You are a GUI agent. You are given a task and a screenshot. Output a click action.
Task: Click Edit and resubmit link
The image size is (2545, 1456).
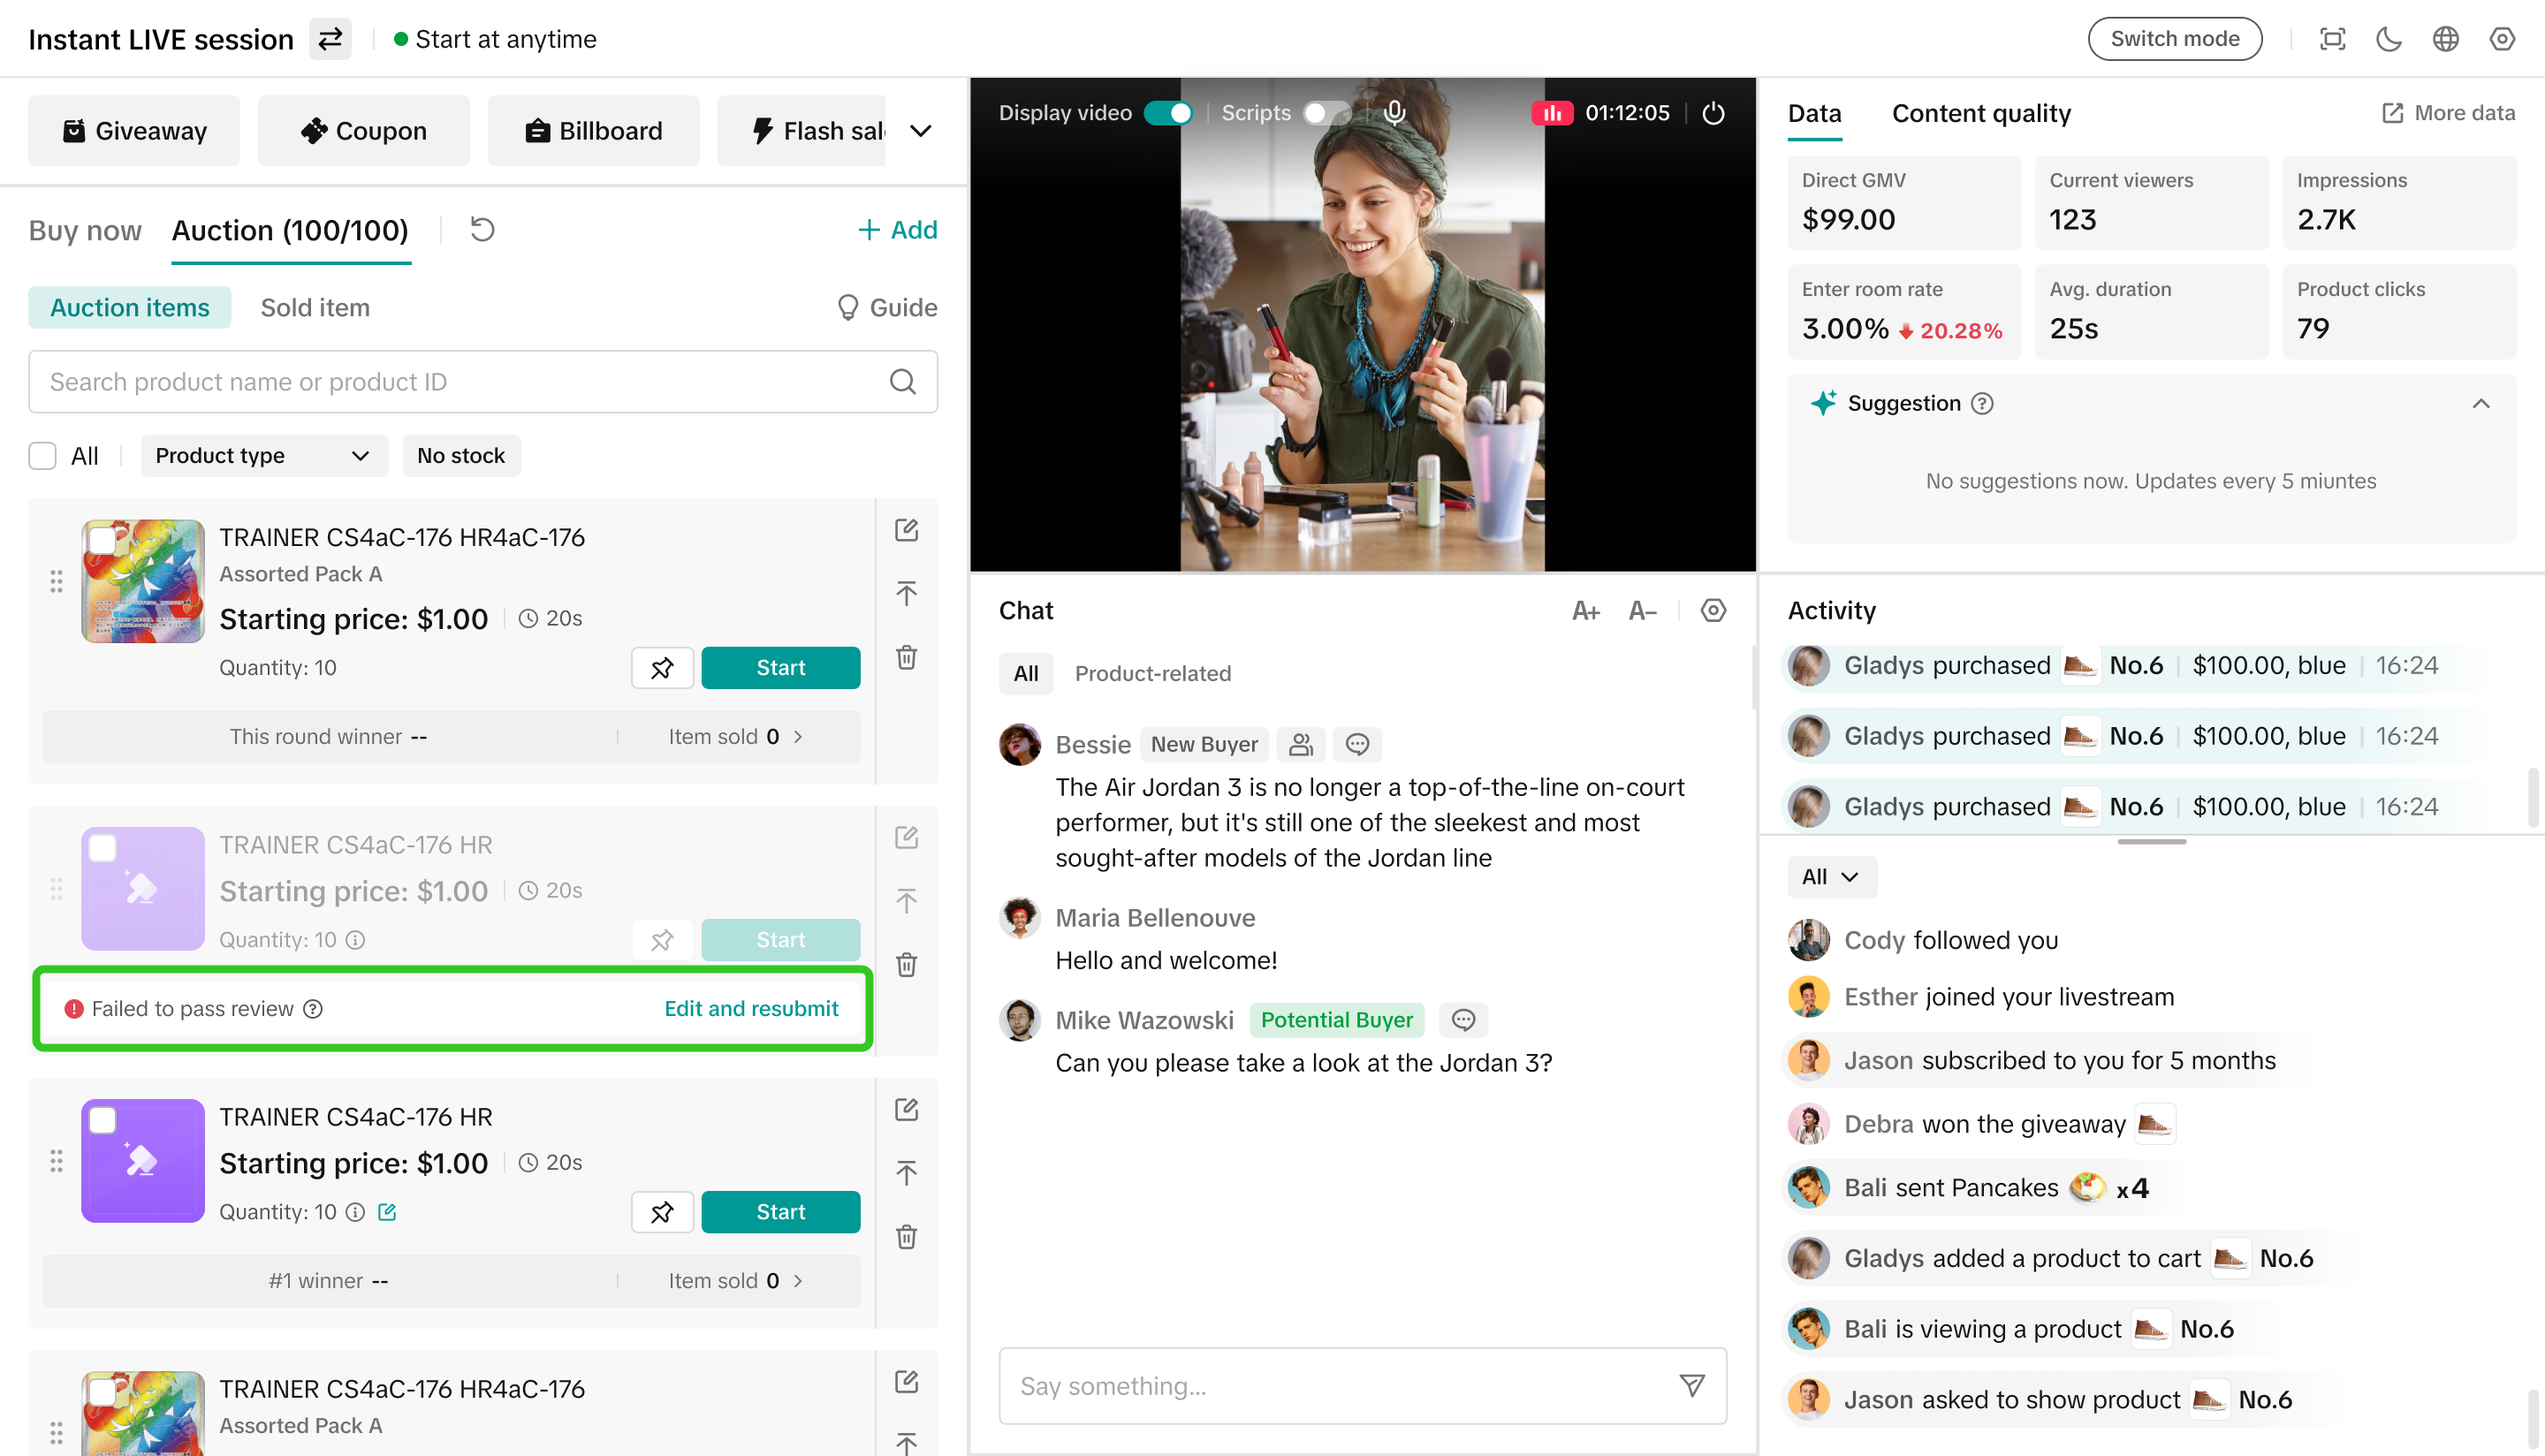pos(751,1008)
